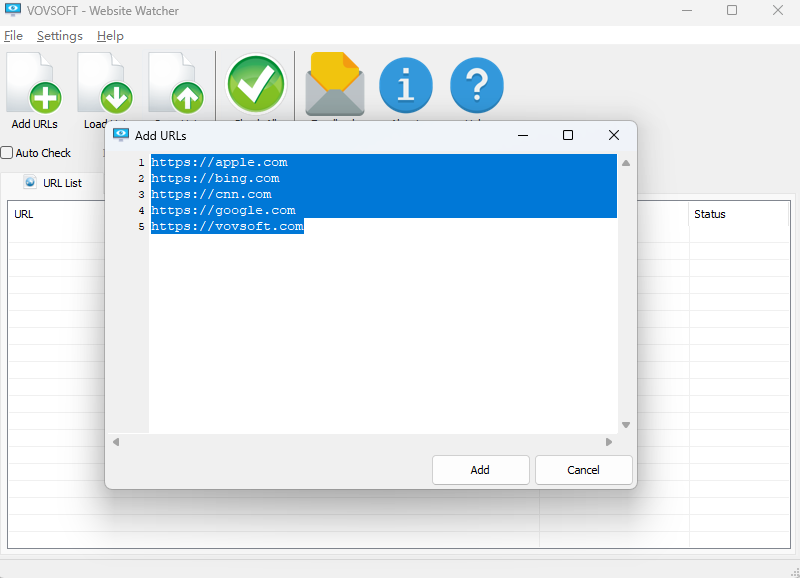Viewport: 800px width, 578px height.
Task: Minimize the Add URLs dialog
Action: coord(523,135)
